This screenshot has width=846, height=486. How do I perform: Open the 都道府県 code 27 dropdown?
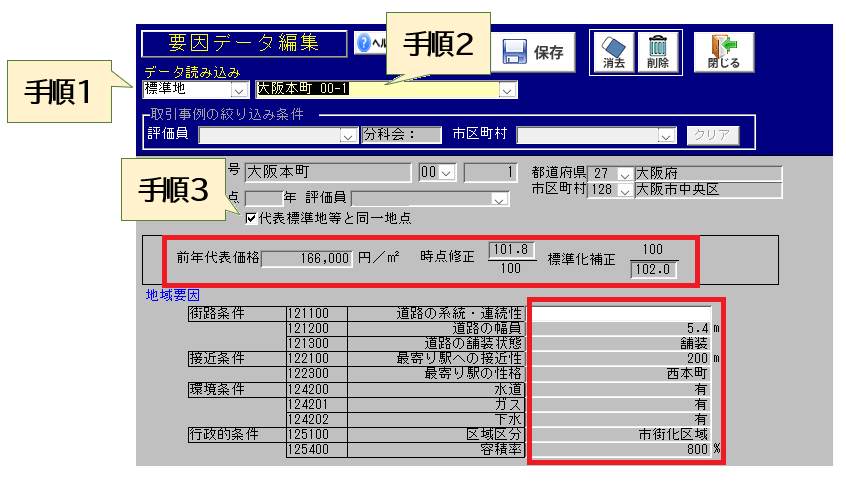pyautogui.click(x=625, y=173)
